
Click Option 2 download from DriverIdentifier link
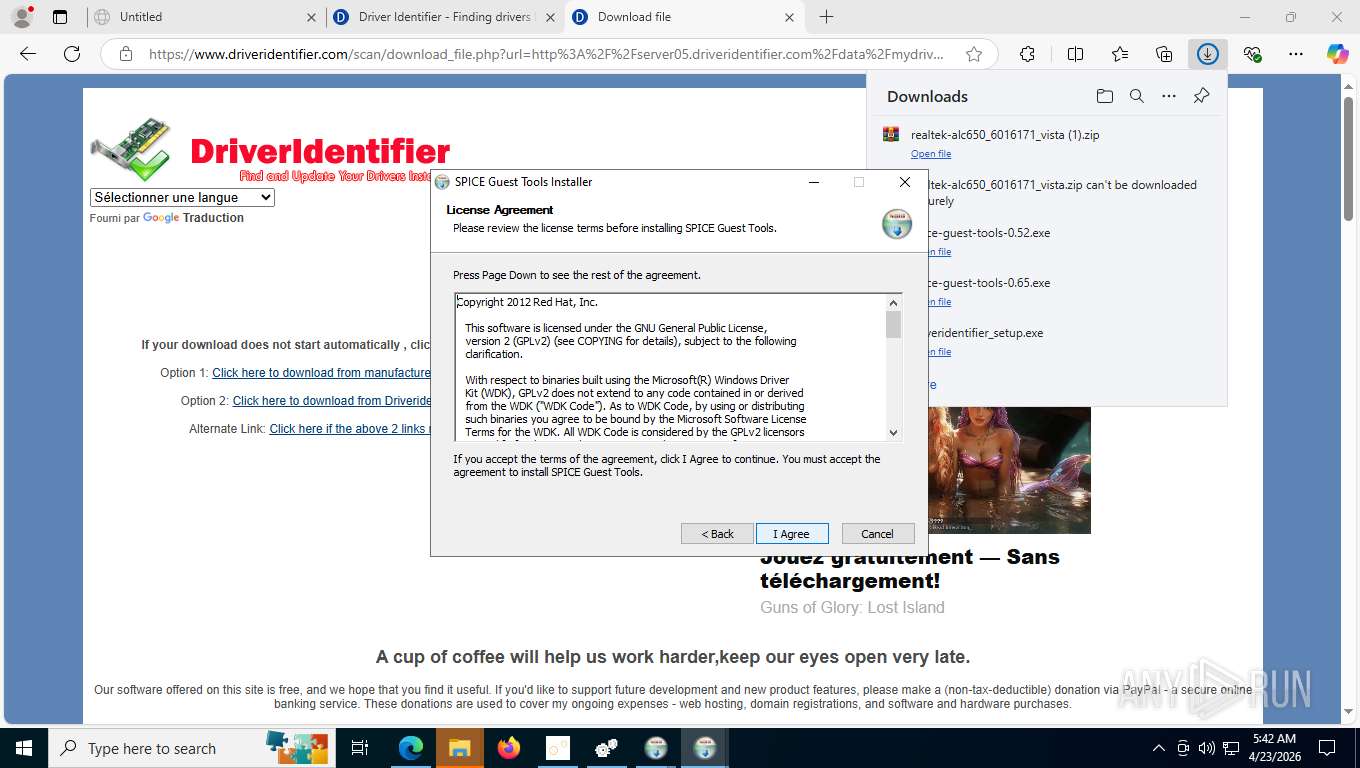332,401
